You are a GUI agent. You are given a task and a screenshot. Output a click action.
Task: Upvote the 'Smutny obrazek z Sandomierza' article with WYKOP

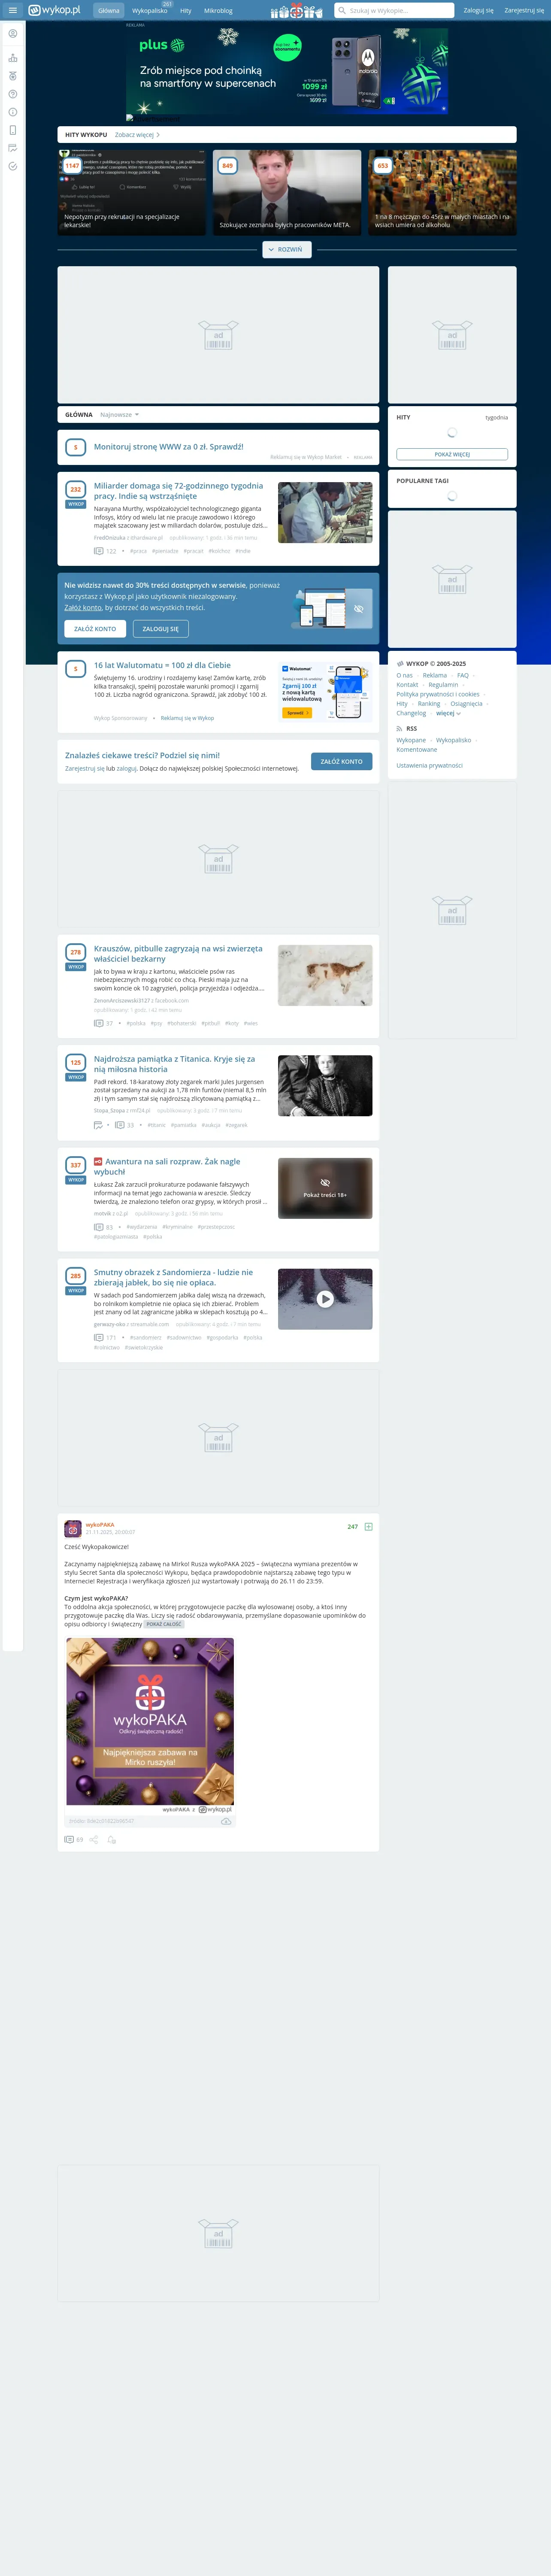[76, 1291]
